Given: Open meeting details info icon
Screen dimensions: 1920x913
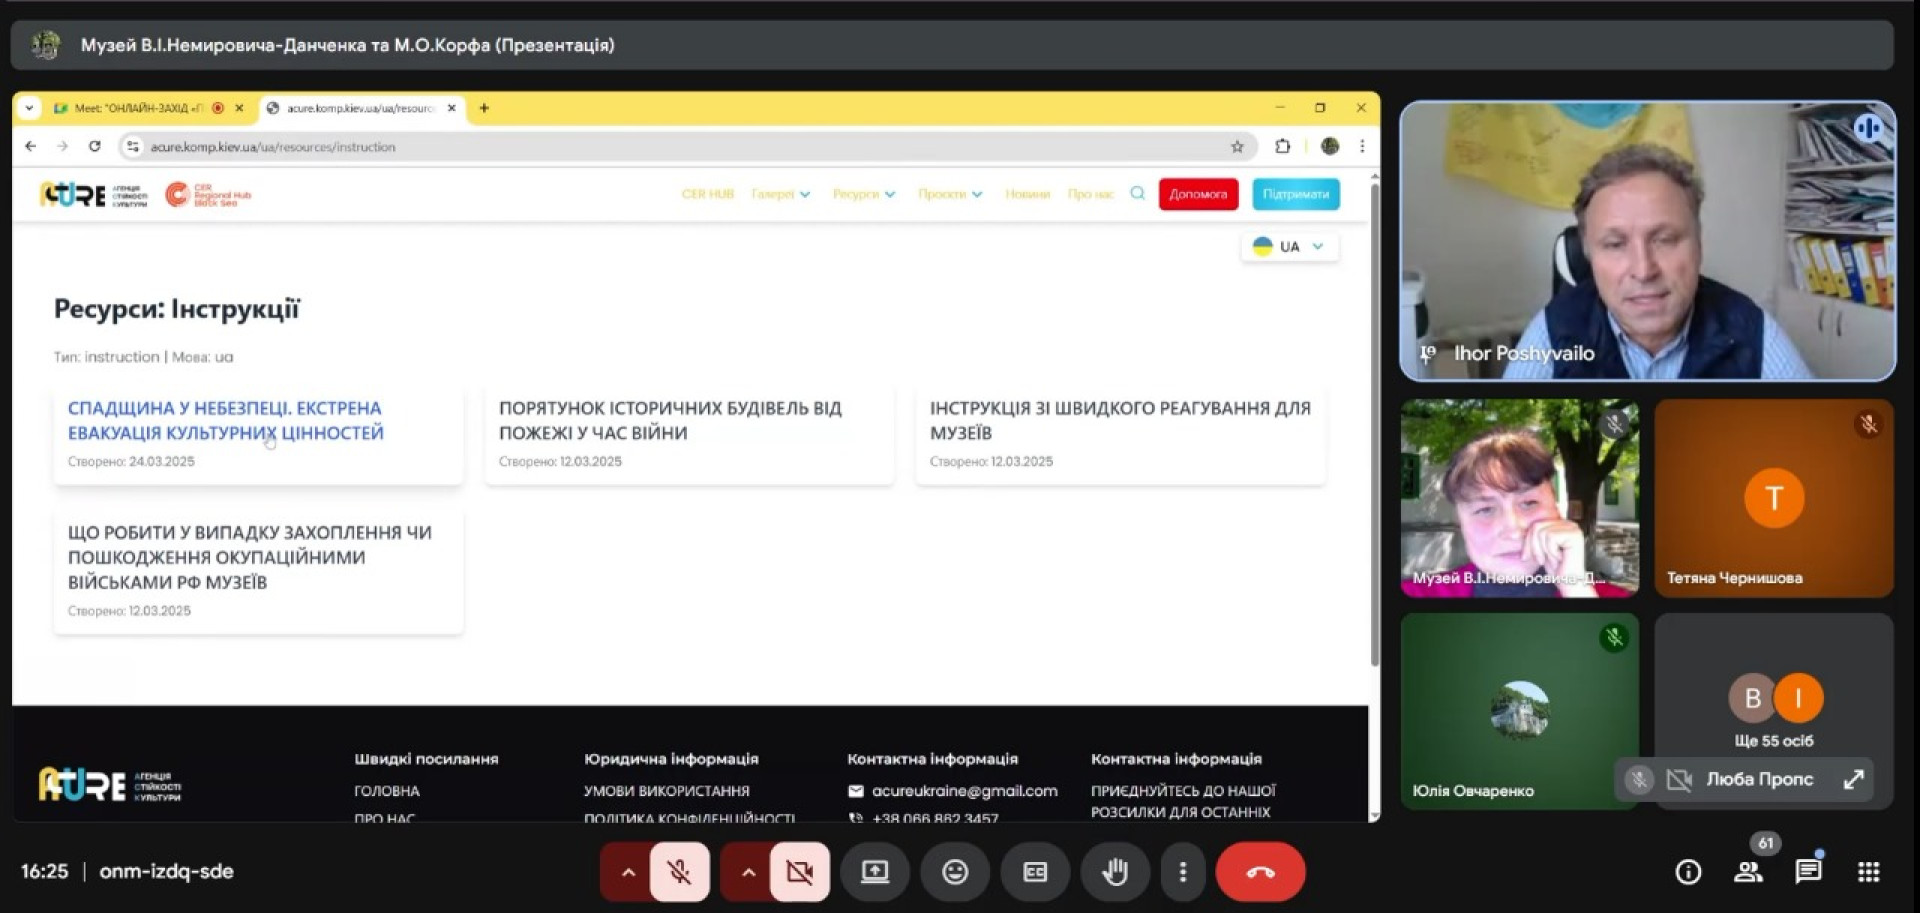Looking at the screenshot, I should tap(1688, 872).
